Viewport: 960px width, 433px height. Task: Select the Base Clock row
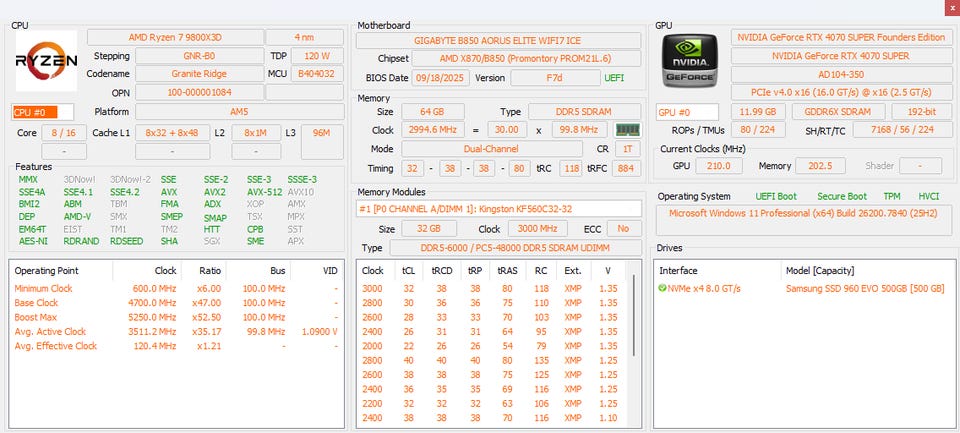176,303
